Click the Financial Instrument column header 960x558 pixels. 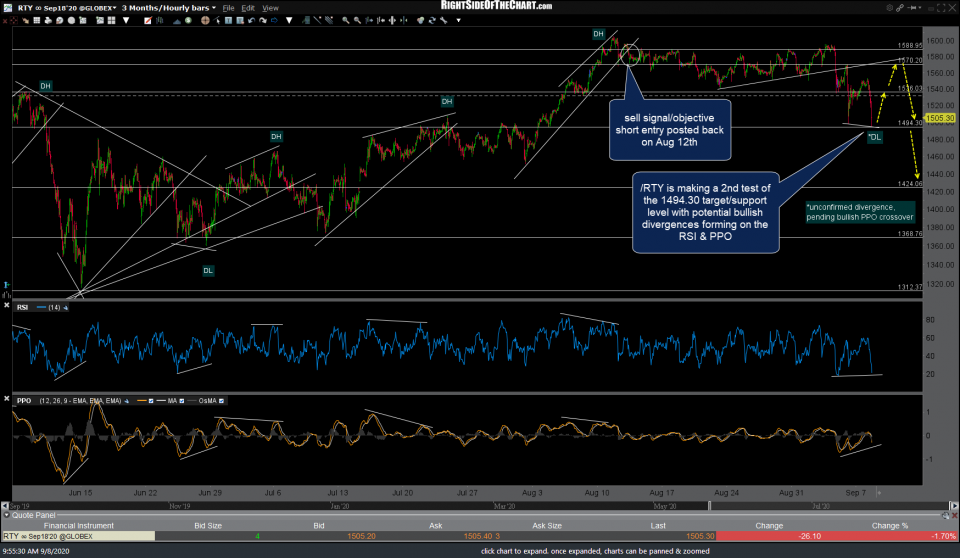pyautogui.click(x=76, y=522)
